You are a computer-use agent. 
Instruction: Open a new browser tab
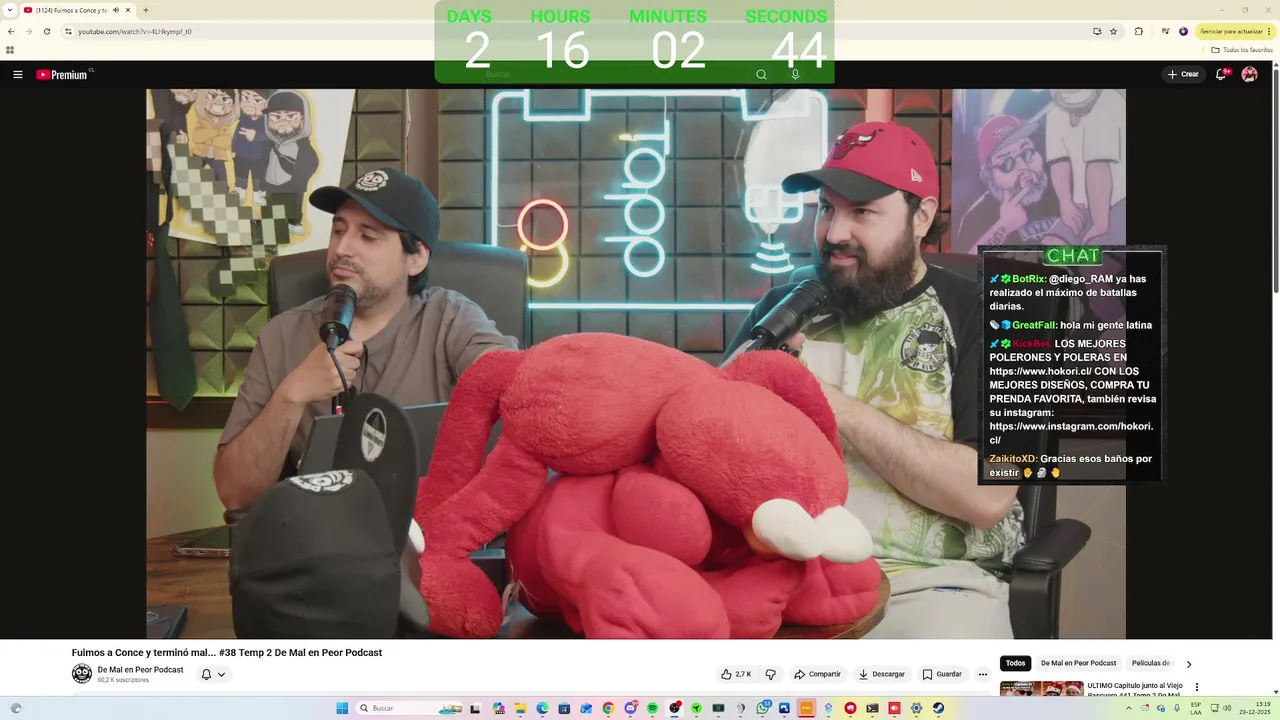tap(146, 10)
